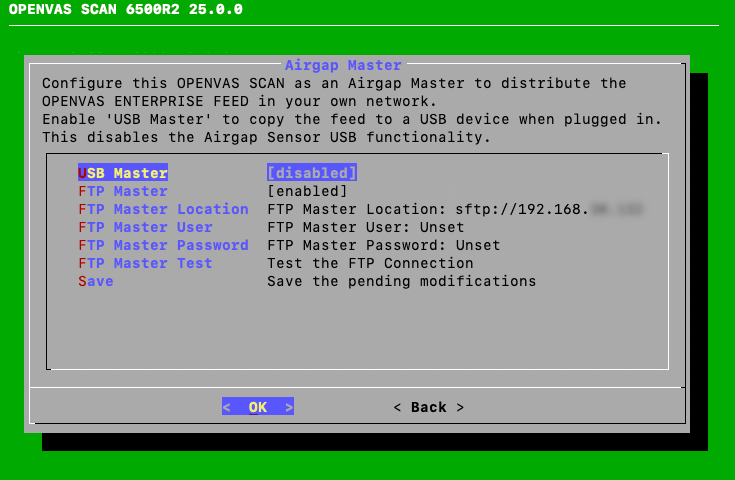This screenshot has height=480, width=735.
Task: Click the Airgap Master dialog title
Action: pos(343,65)
